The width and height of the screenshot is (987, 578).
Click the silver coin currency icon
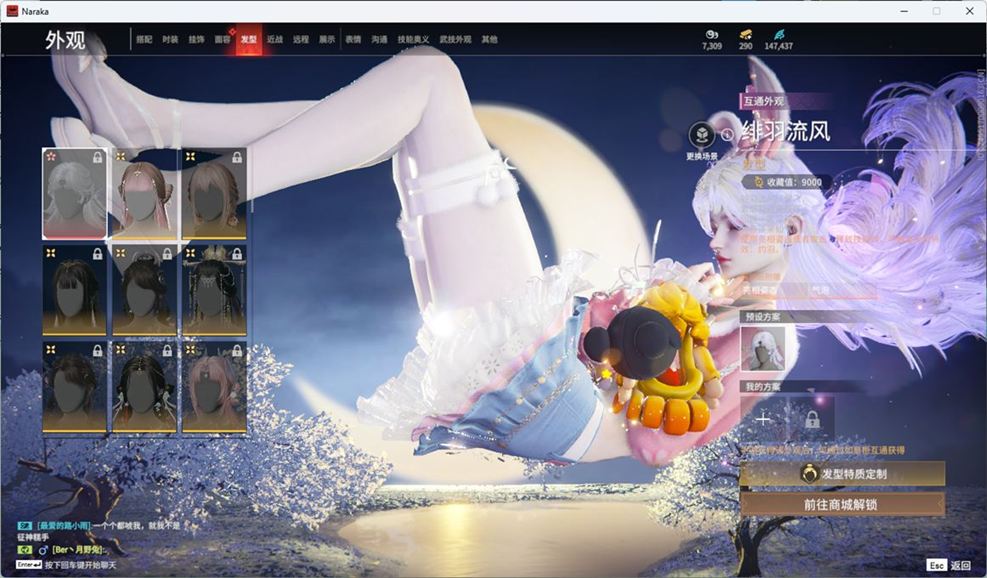[x=711, y=34]
